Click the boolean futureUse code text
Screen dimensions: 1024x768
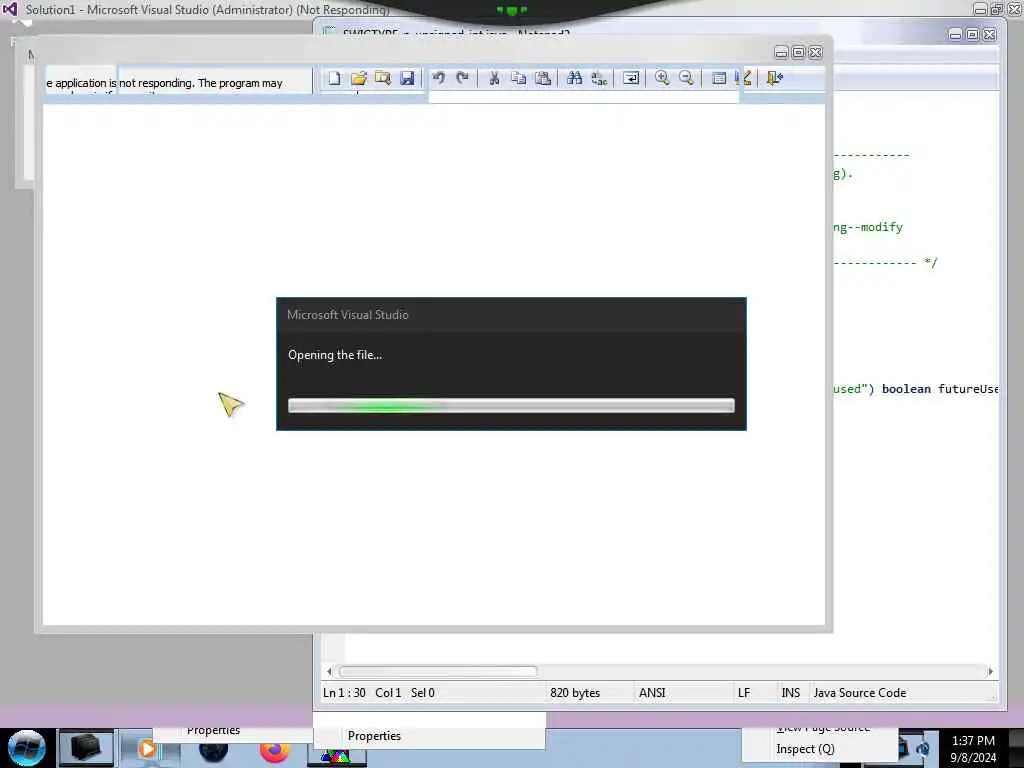940,389
